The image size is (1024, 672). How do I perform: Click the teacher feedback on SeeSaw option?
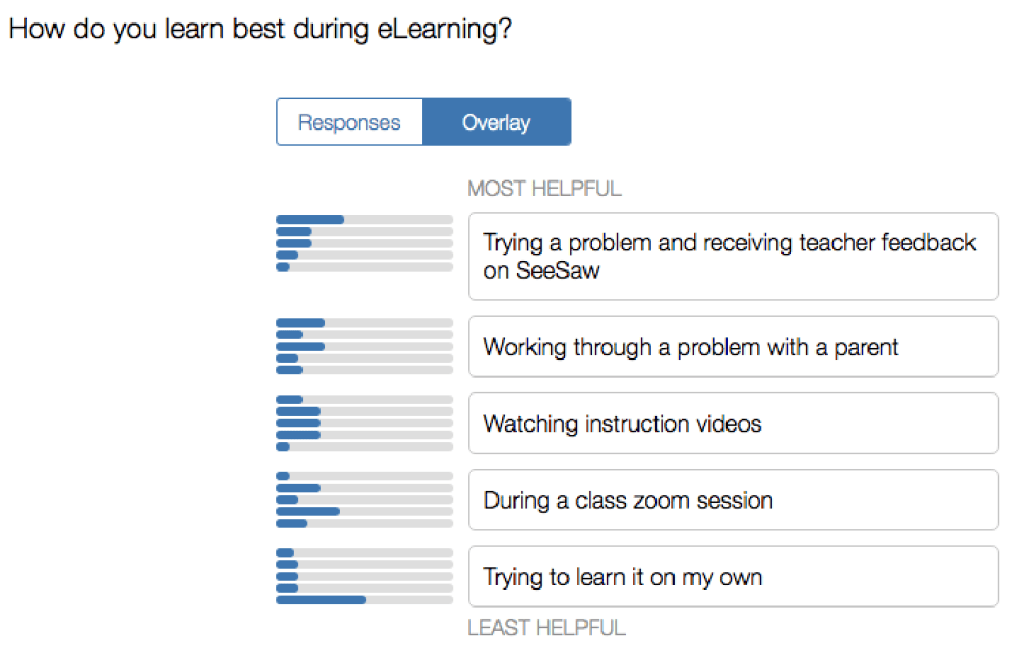point(732,256)
